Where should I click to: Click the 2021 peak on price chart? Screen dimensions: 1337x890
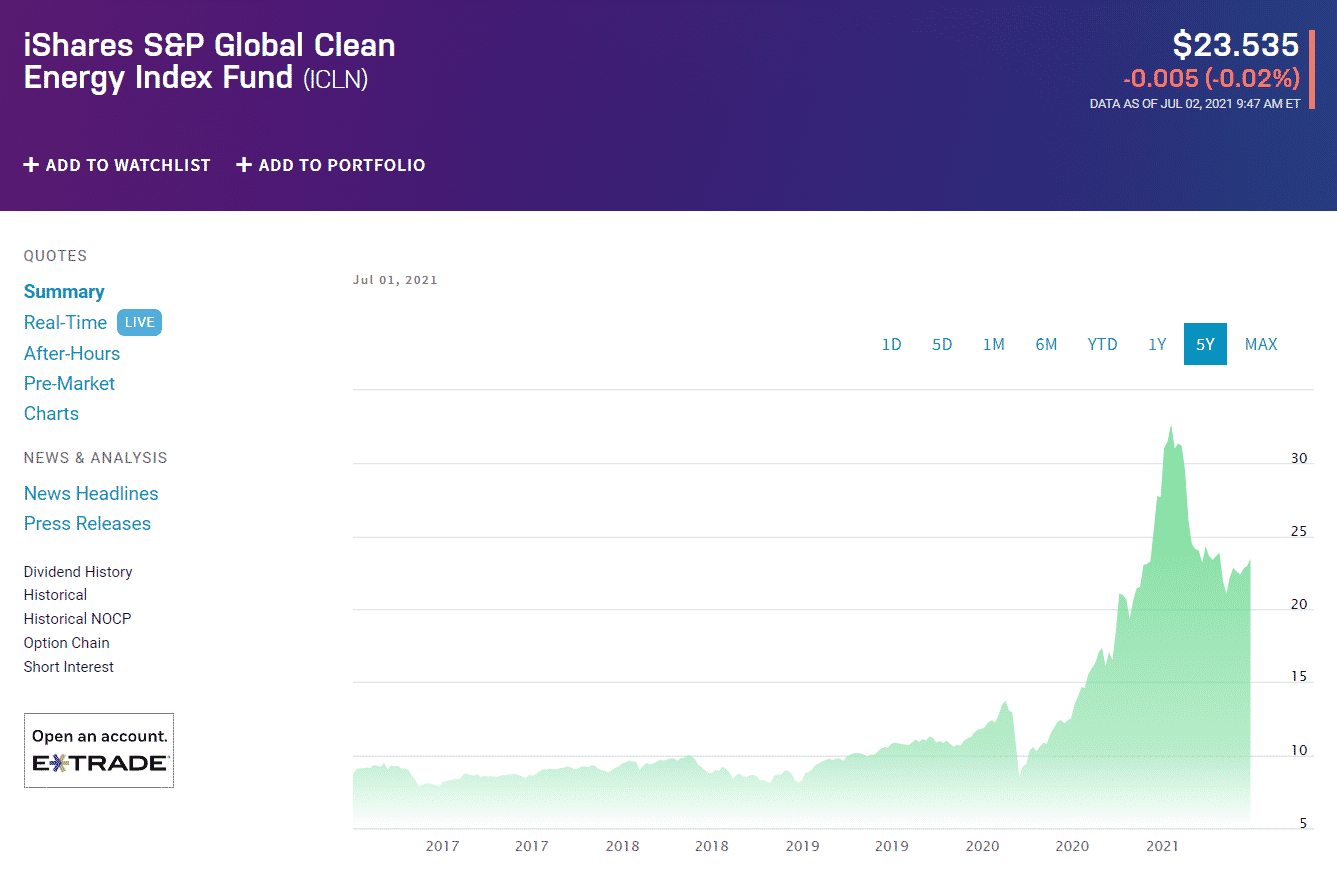click(1171, 427)
